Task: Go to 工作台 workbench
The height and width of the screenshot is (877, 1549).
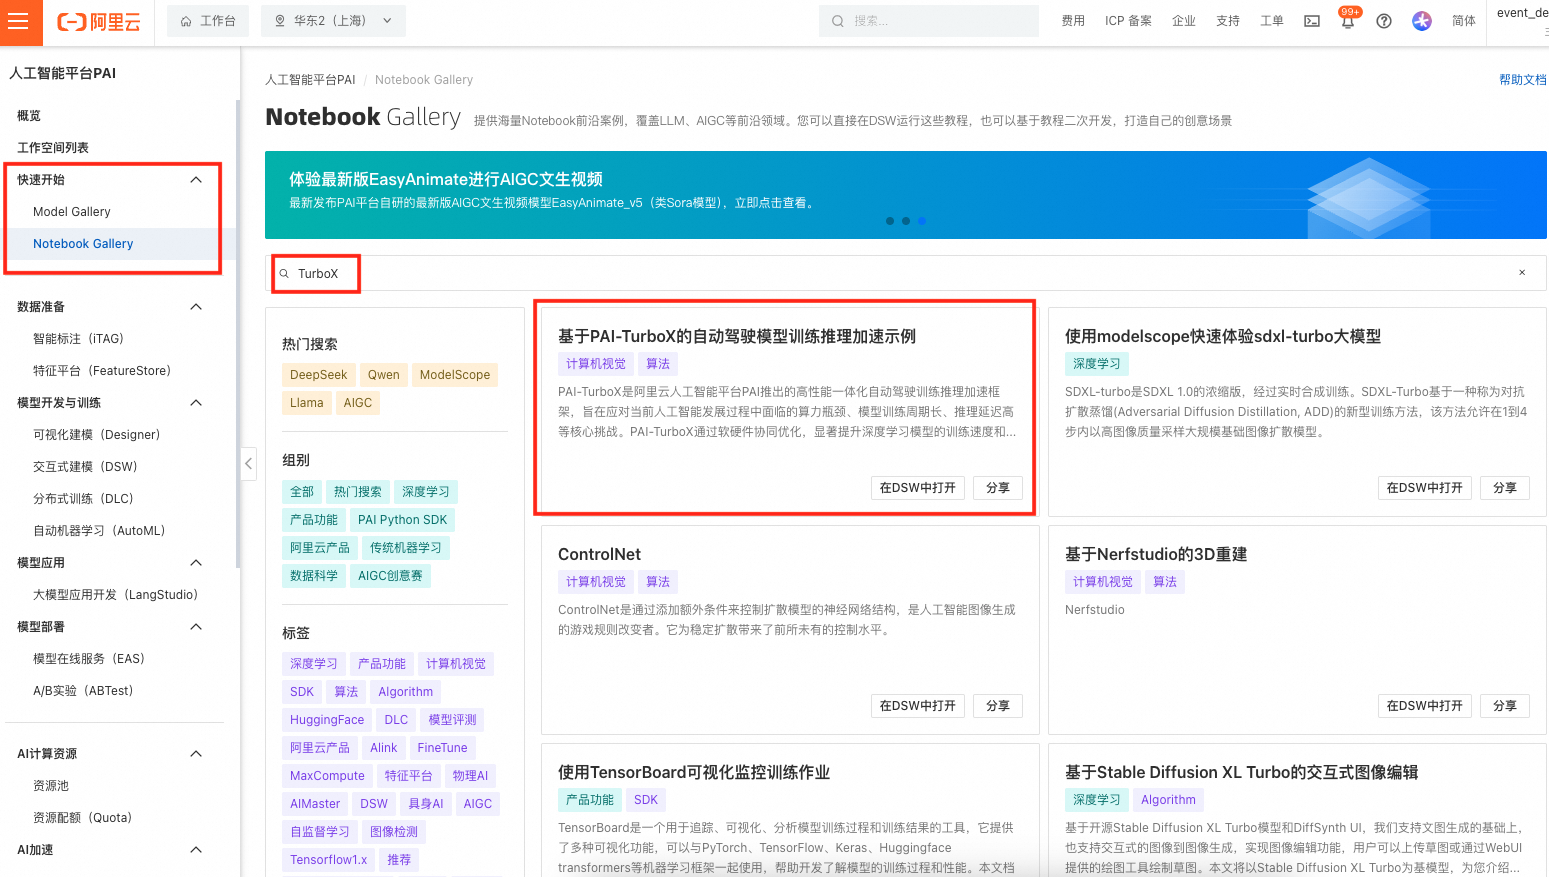Action: [208, 21]
